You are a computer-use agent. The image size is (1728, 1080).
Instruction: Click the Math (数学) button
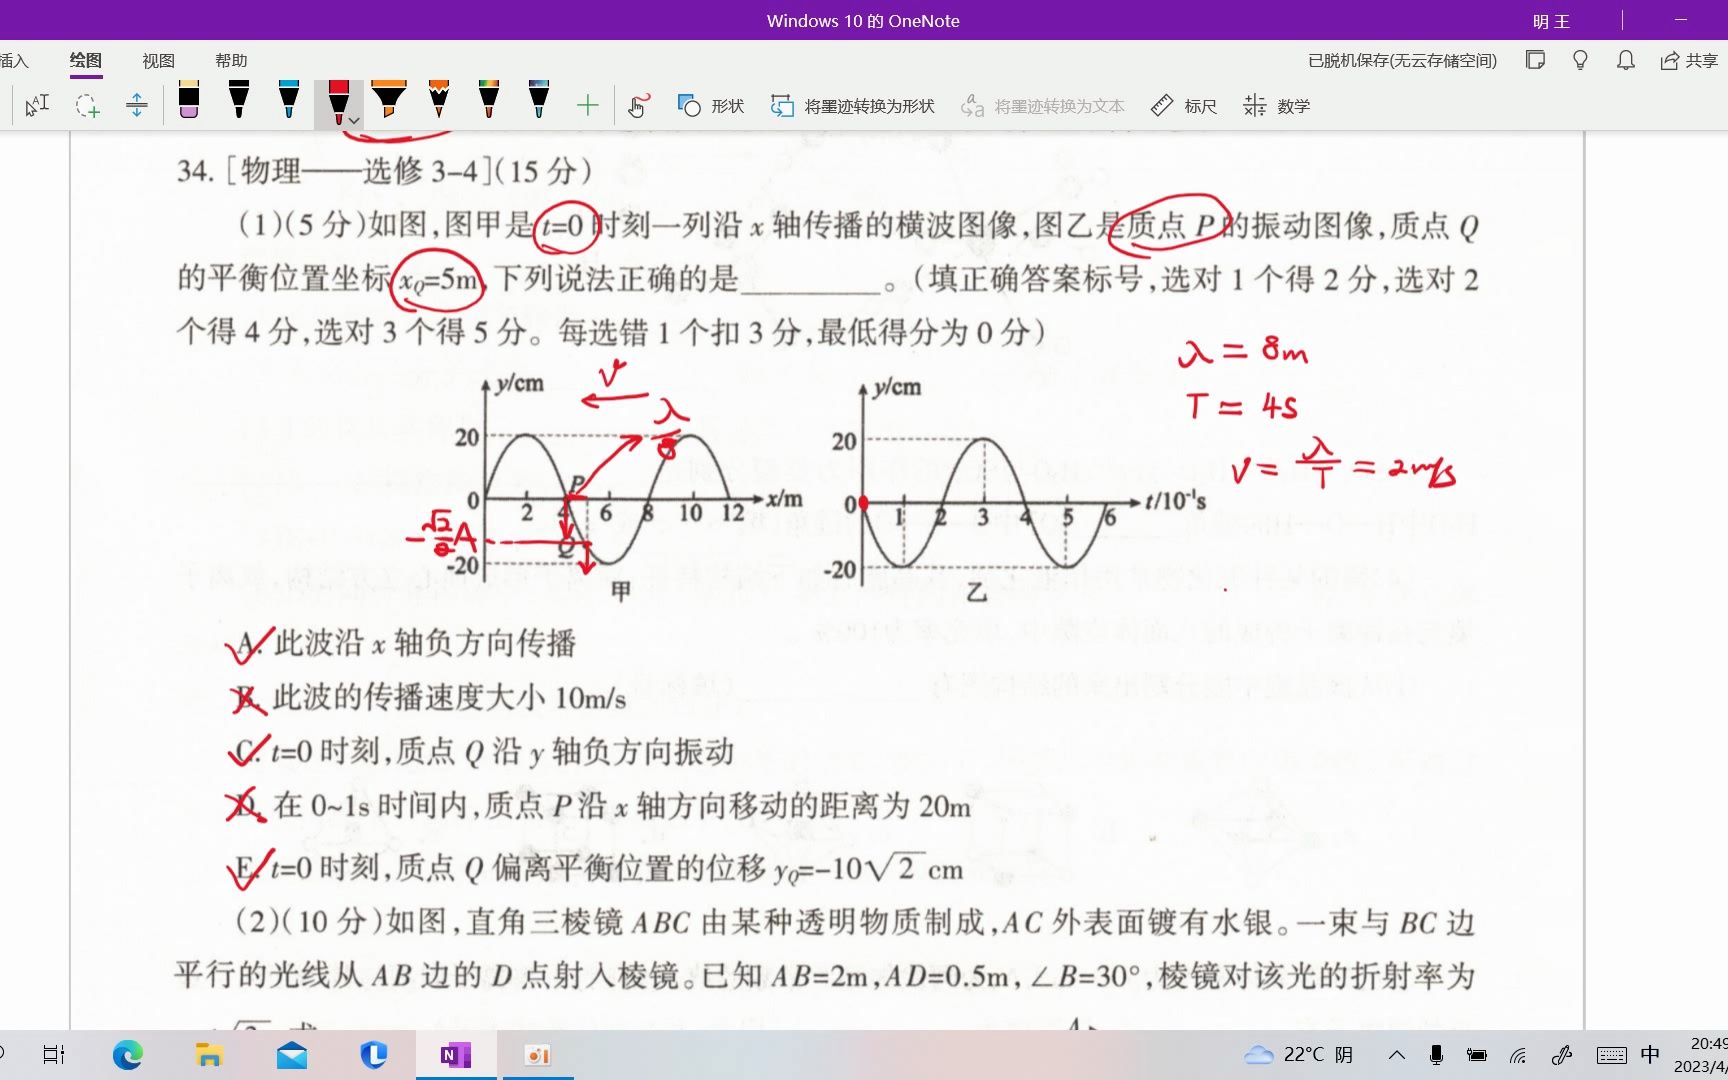click(1276, 105)
